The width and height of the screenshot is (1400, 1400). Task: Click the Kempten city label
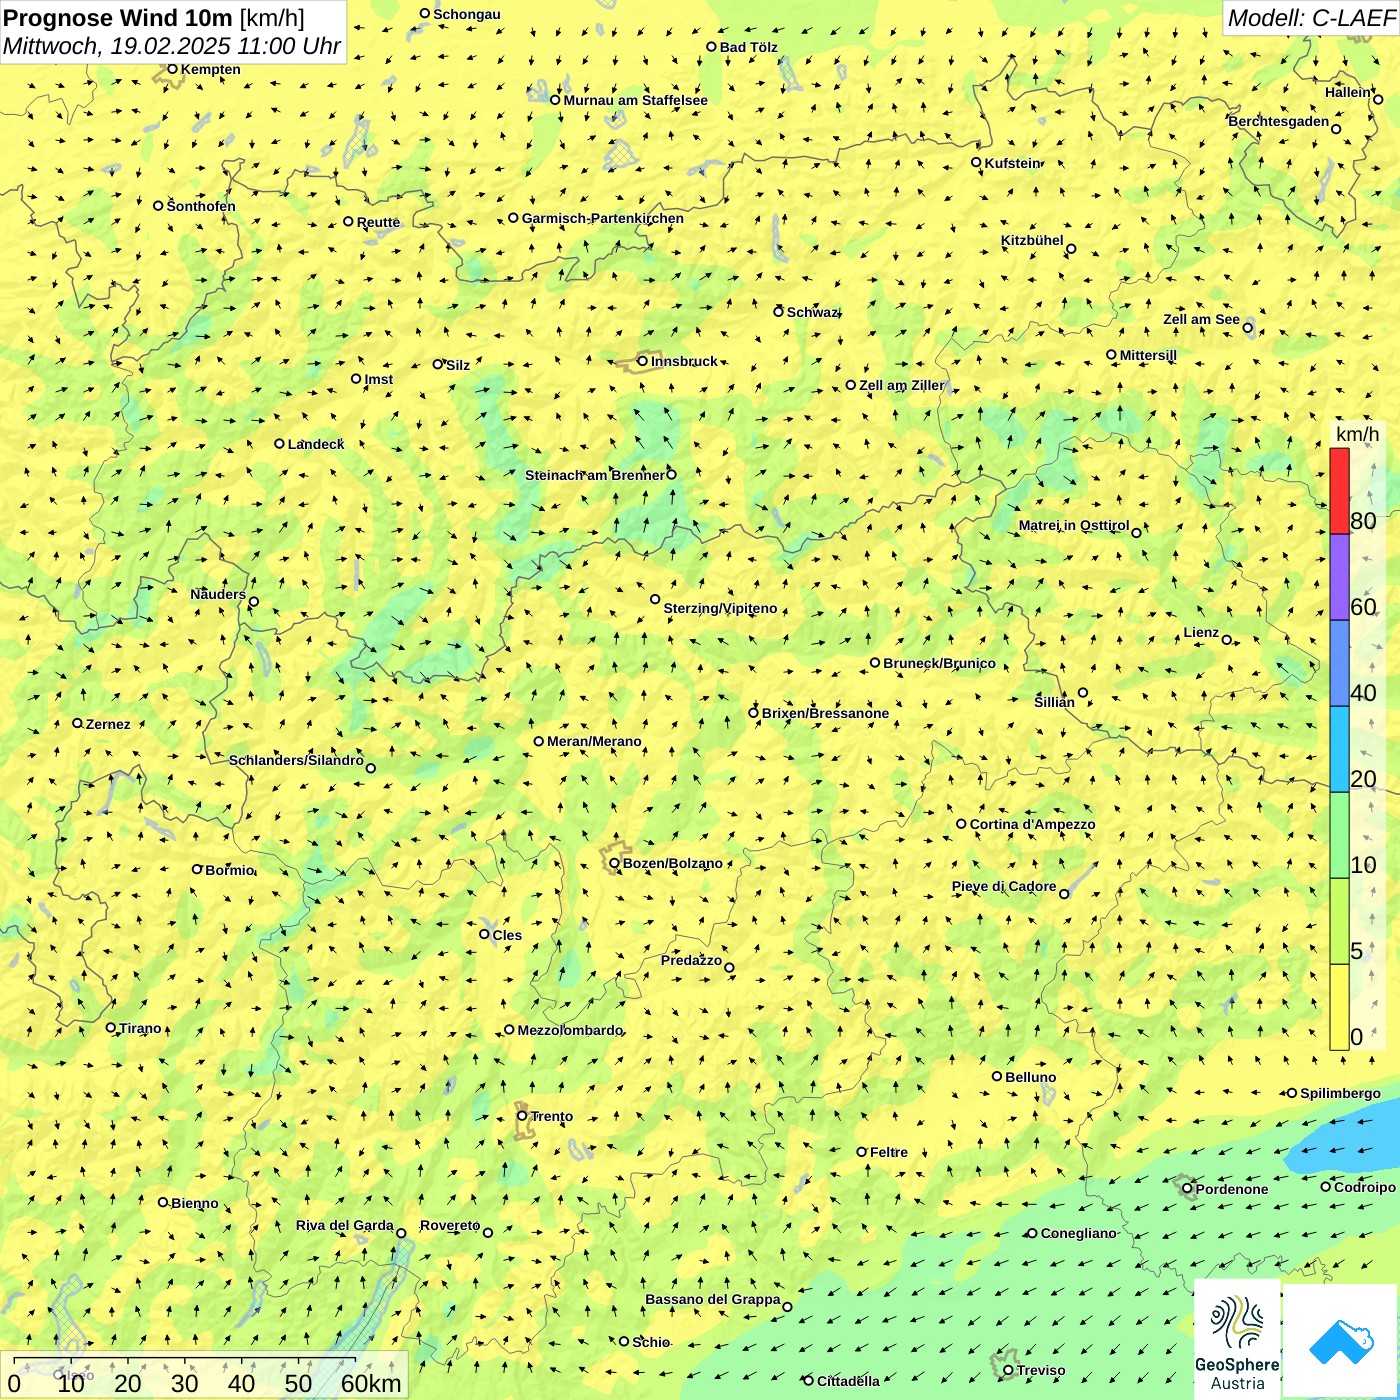pyautogui.click(x=210, y=69)
